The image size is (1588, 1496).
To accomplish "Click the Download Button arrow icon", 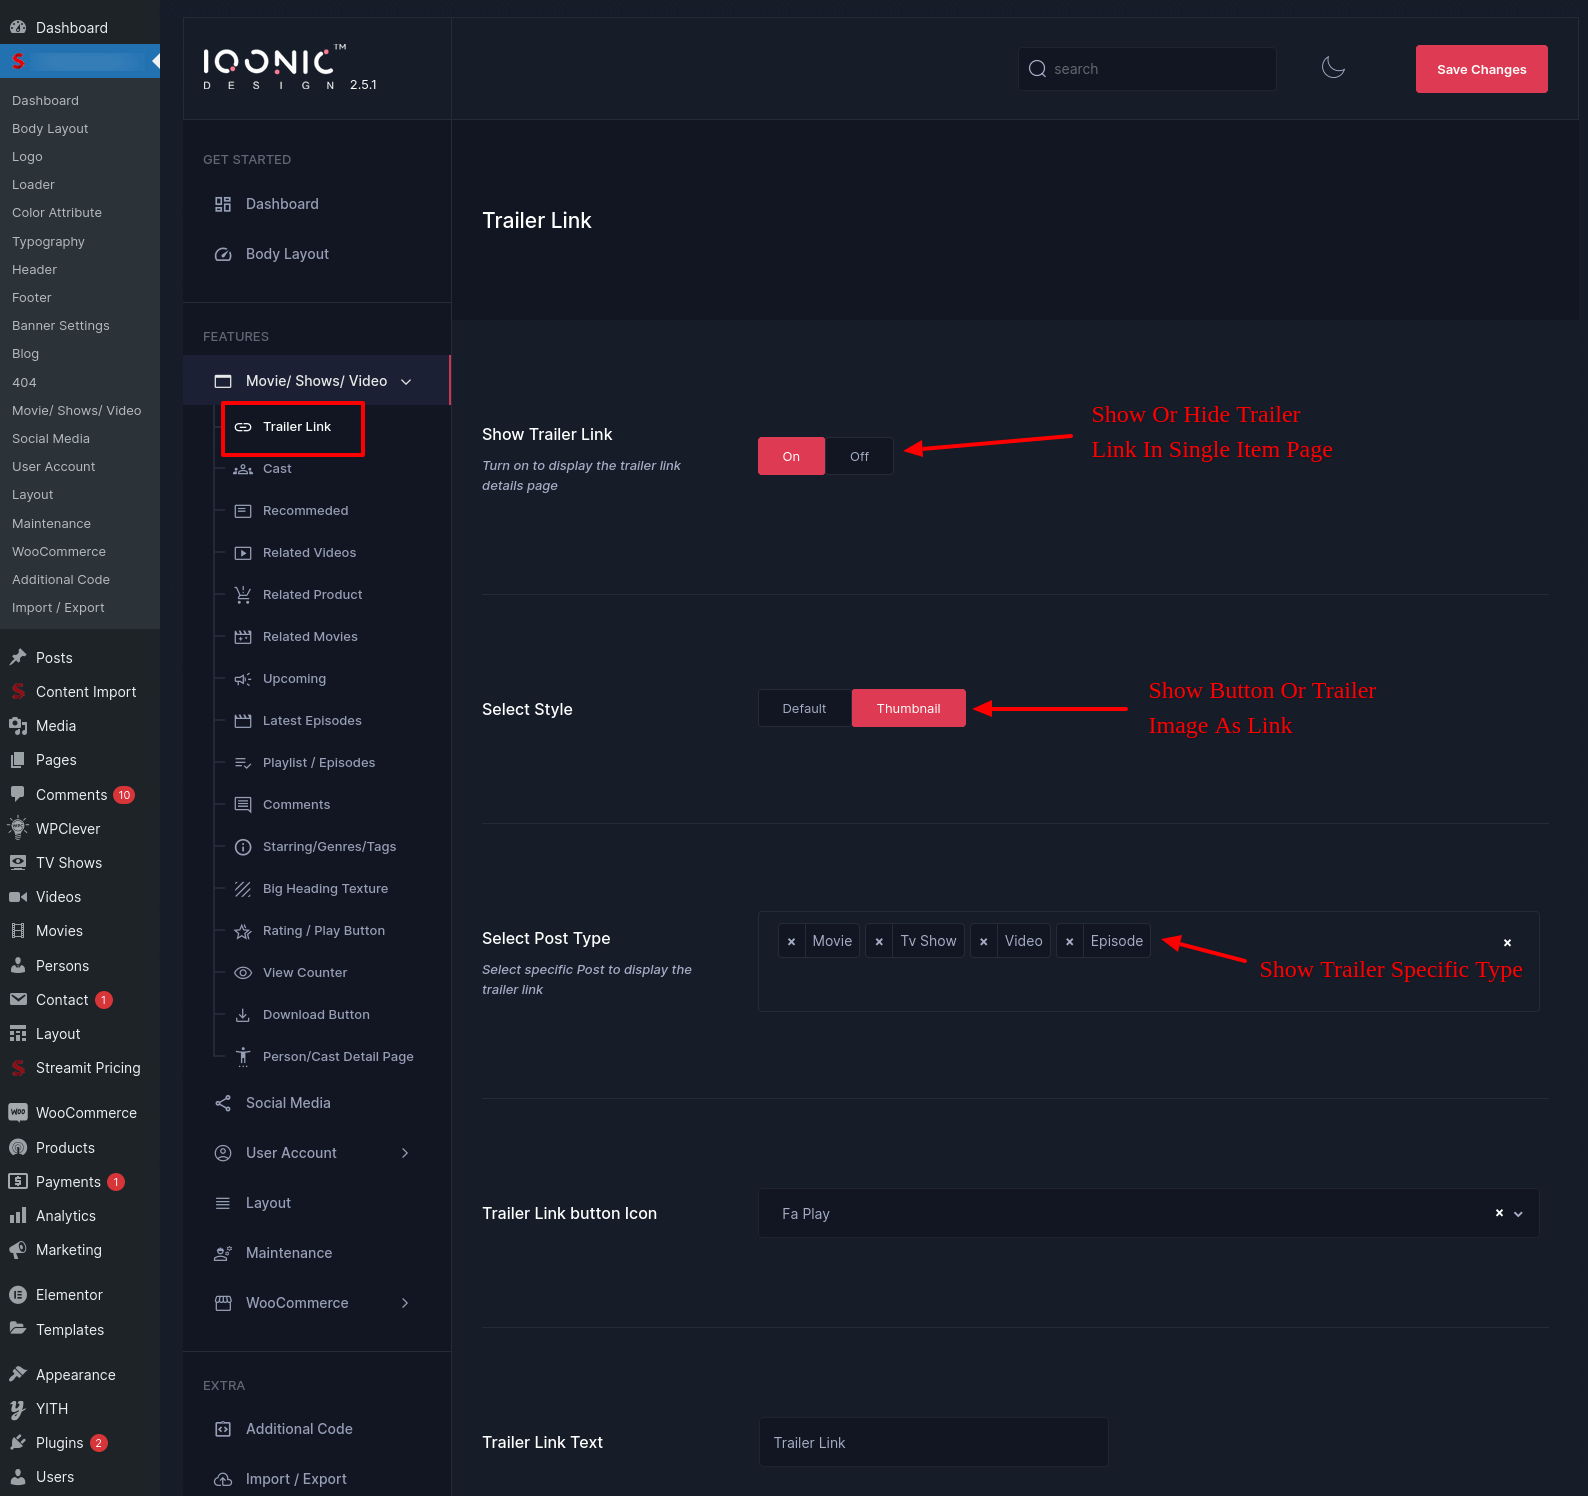I will [243, 1015].
